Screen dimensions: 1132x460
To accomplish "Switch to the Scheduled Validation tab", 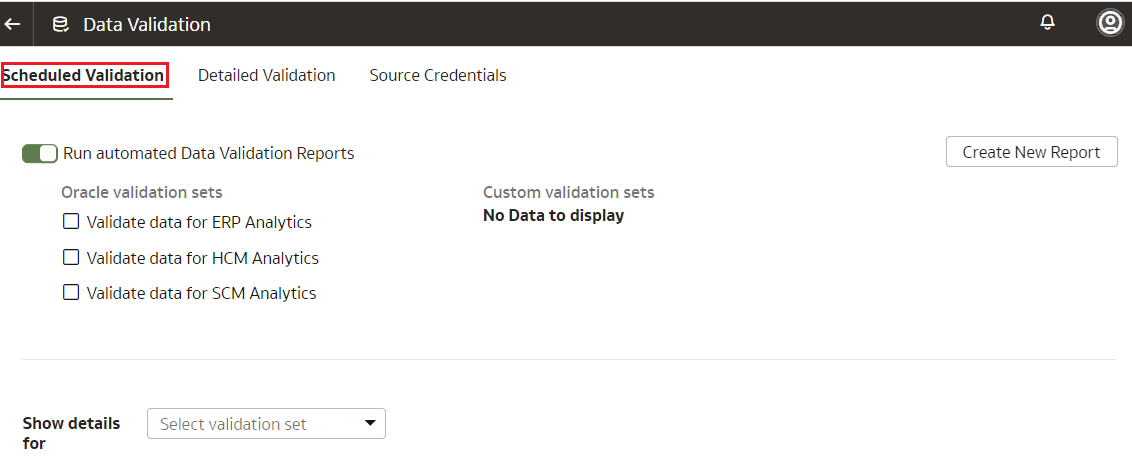I will pos(84,75).
